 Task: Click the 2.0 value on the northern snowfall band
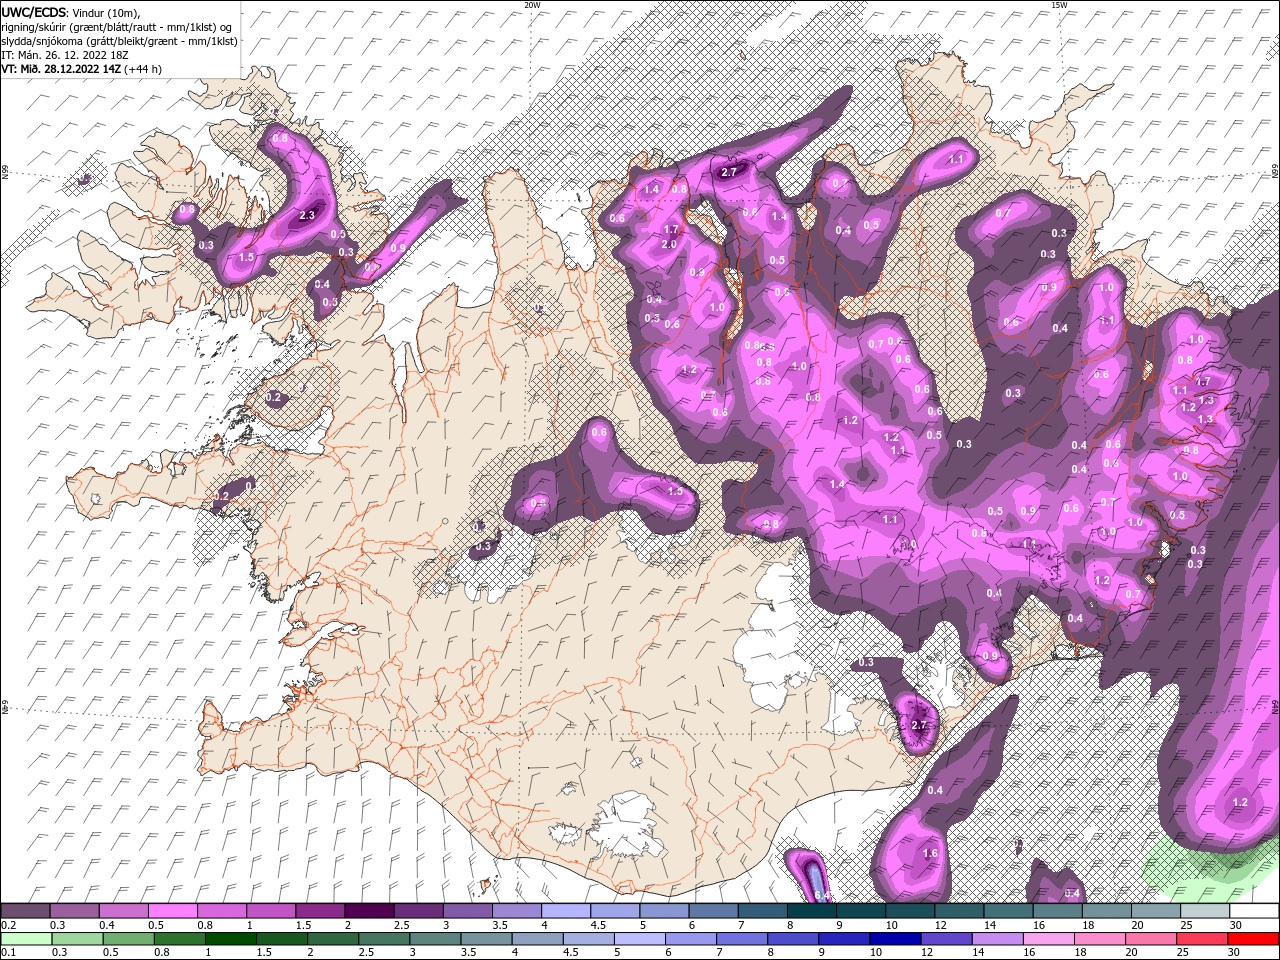(670, 244)
